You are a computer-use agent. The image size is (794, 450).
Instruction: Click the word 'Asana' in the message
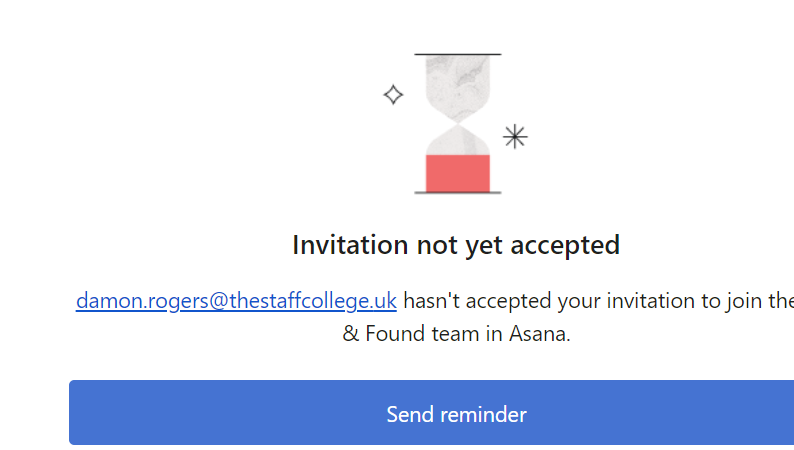click(x=537, y=334)
